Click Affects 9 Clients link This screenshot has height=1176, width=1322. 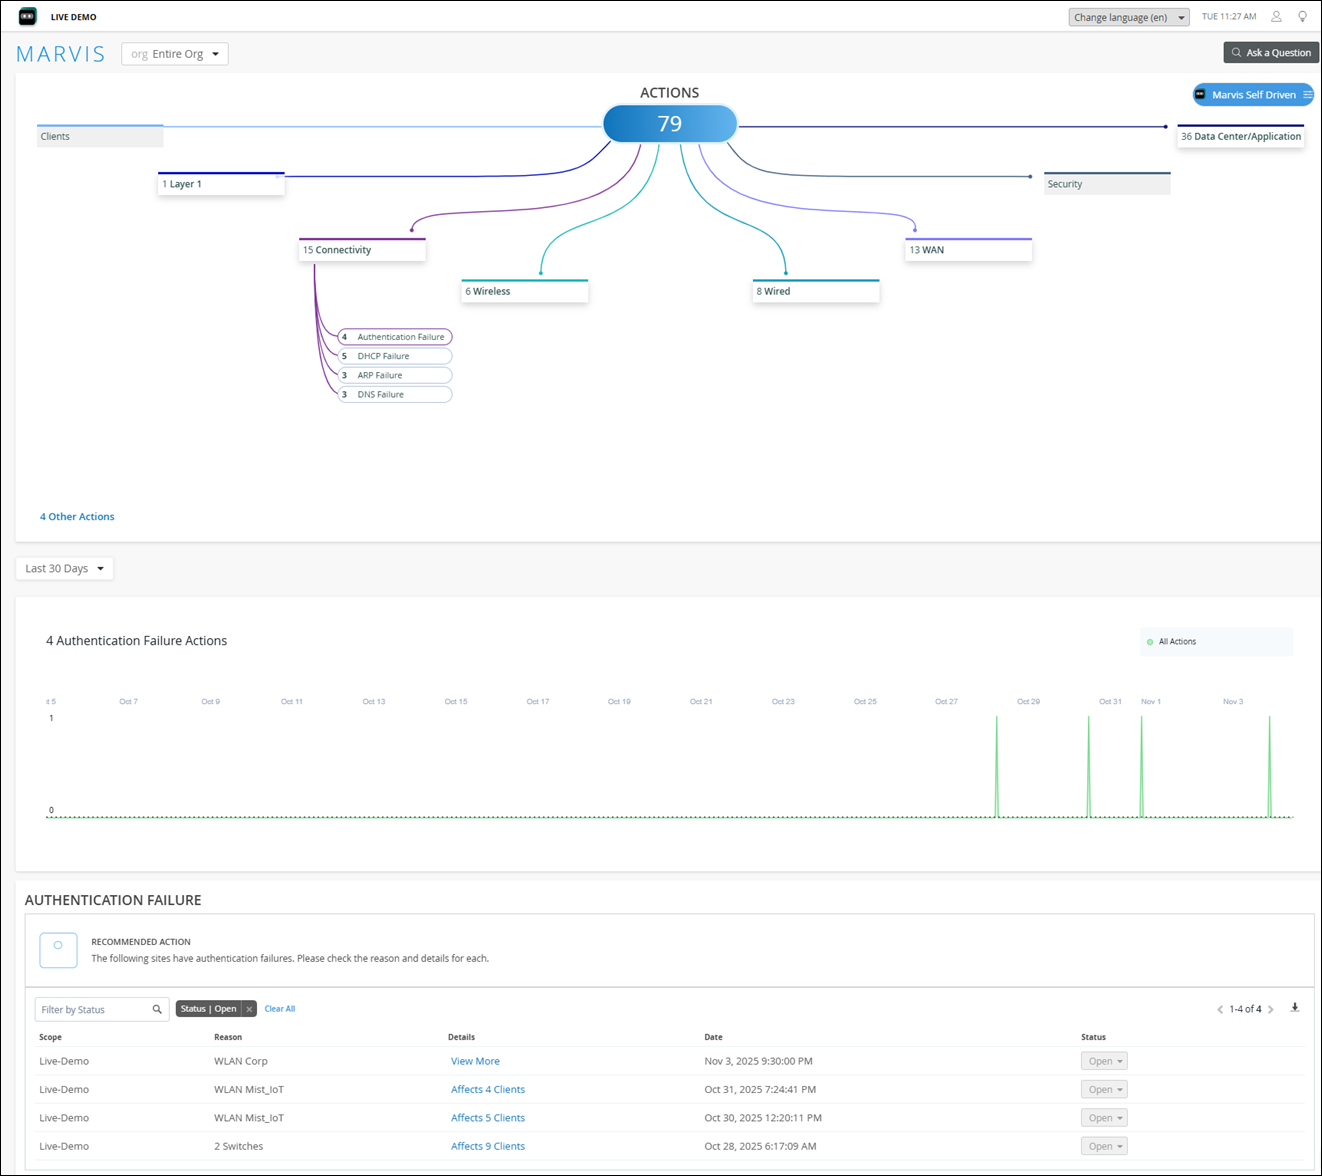pos(487,1146)
